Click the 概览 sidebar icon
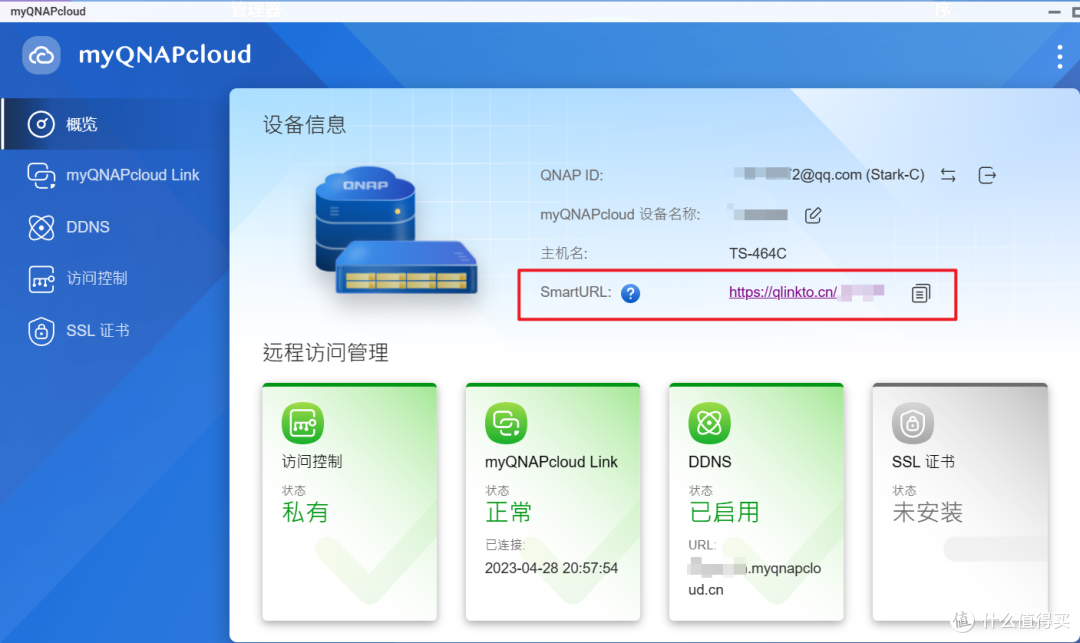The width and height of the screenshot is (1080, 643). 41,125
